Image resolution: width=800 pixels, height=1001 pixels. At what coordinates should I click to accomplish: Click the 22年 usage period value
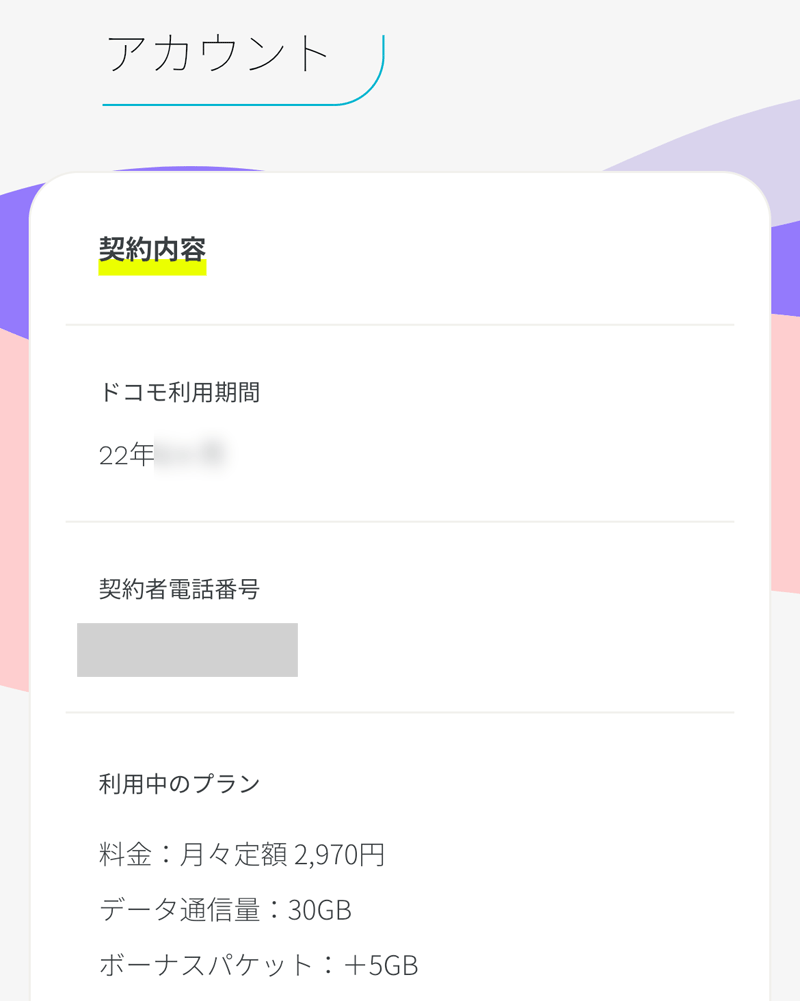coord(126,455)
